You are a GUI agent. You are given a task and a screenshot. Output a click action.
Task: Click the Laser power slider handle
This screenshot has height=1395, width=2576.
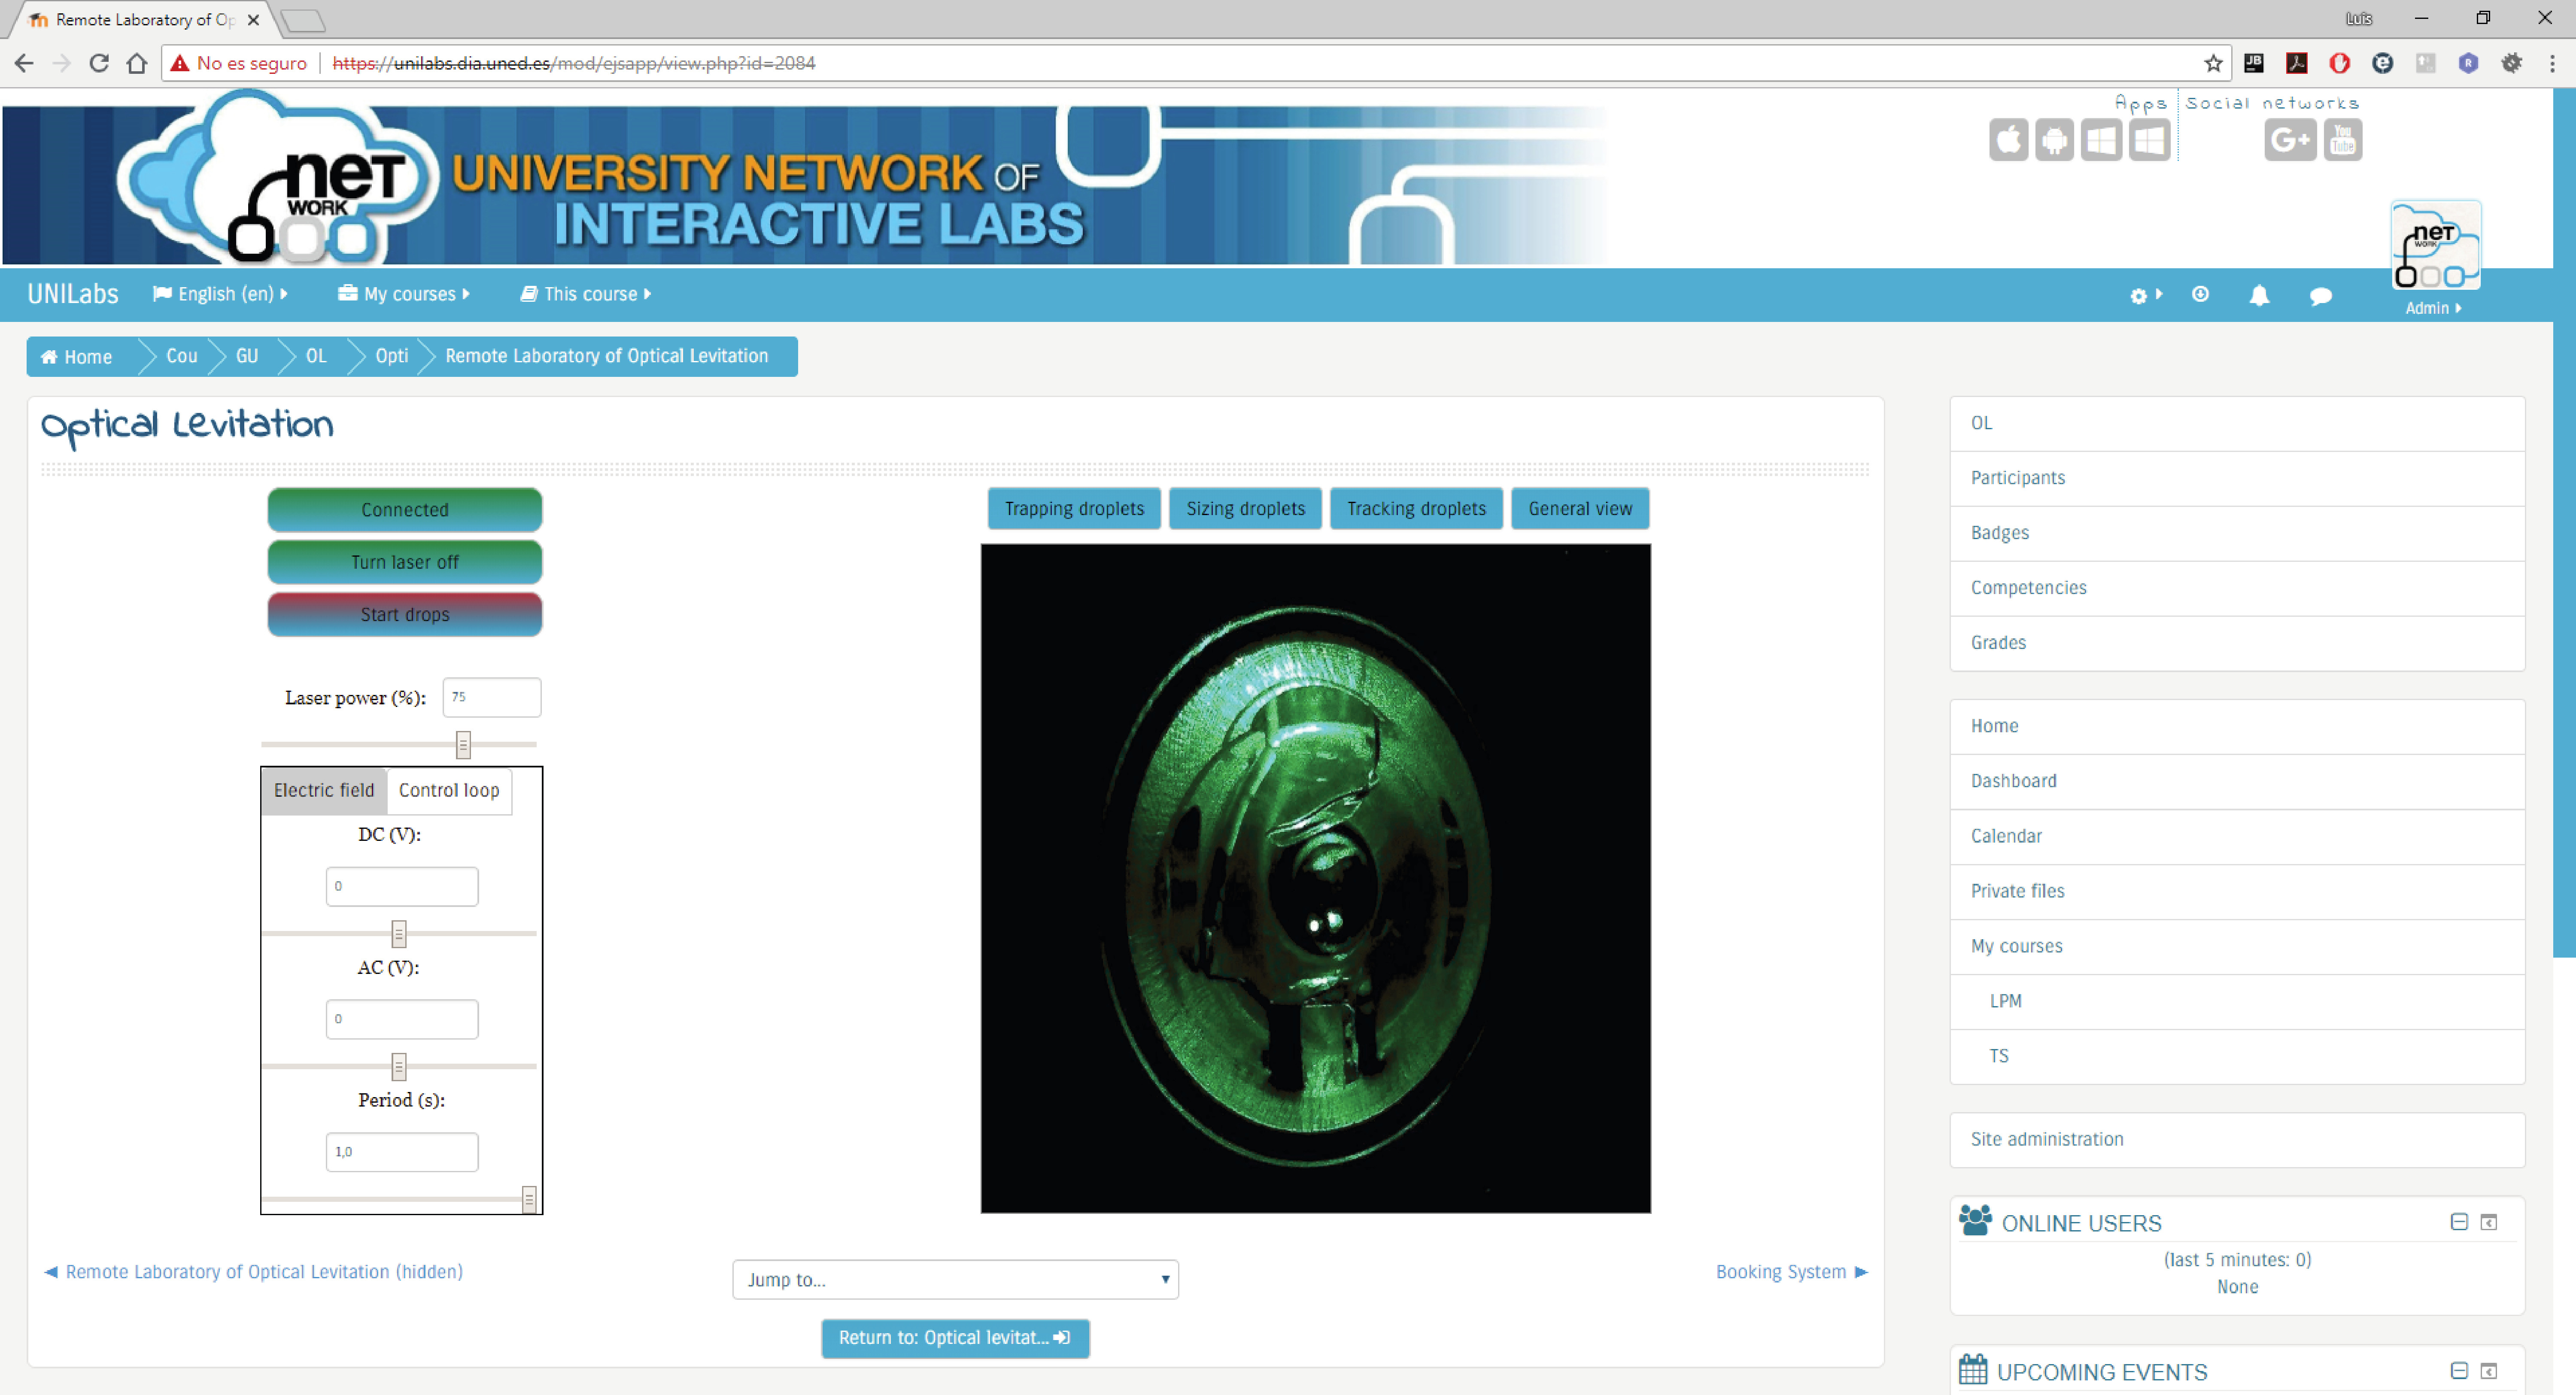pyautogui.click(x=463, y=745)
